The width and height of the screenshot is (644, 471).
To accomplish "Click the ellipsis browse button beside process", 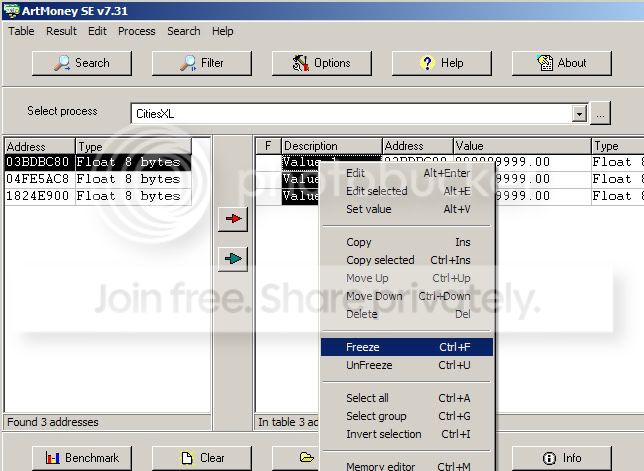I will (600, 113).
